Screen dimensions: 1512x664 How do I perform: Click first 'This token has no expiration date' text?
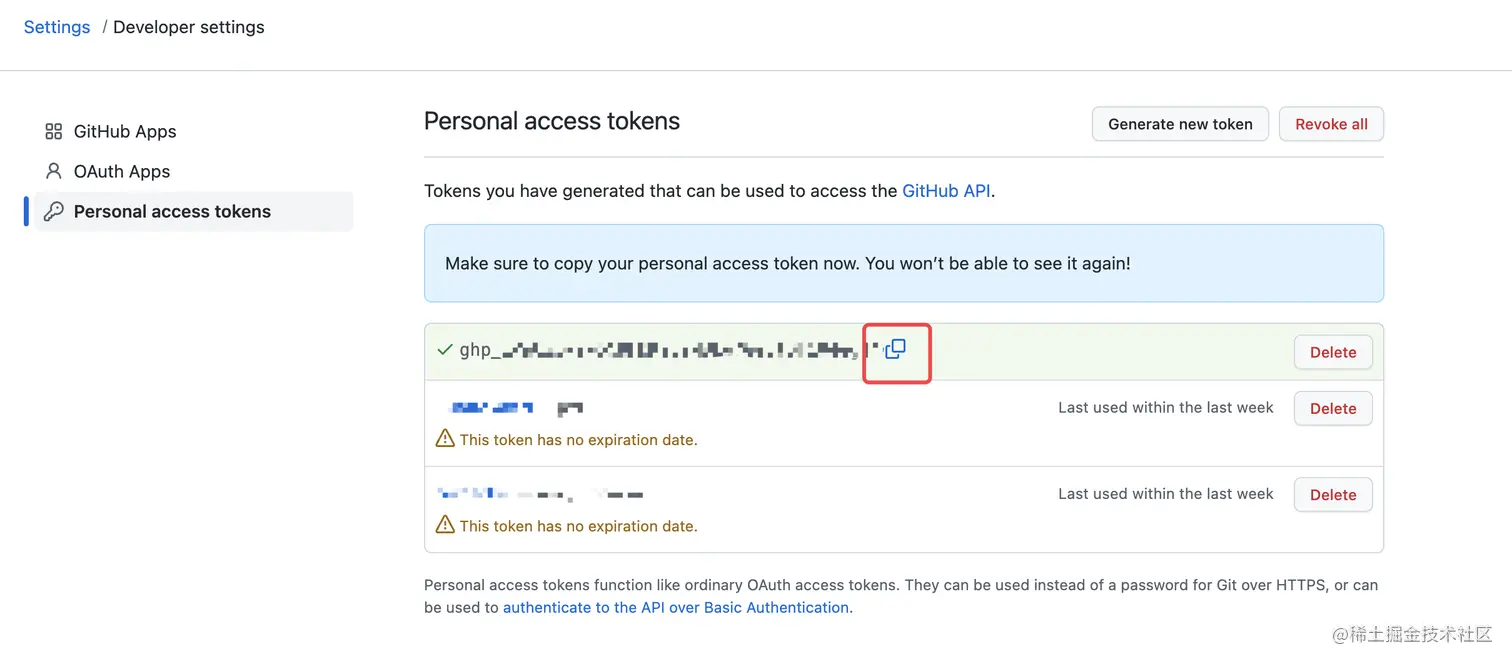[x=578, y=439]
